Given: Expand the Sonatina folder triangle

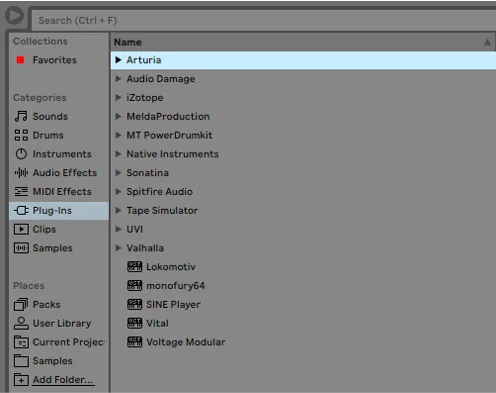Looking at the screenshot, I should coord(118,173).
